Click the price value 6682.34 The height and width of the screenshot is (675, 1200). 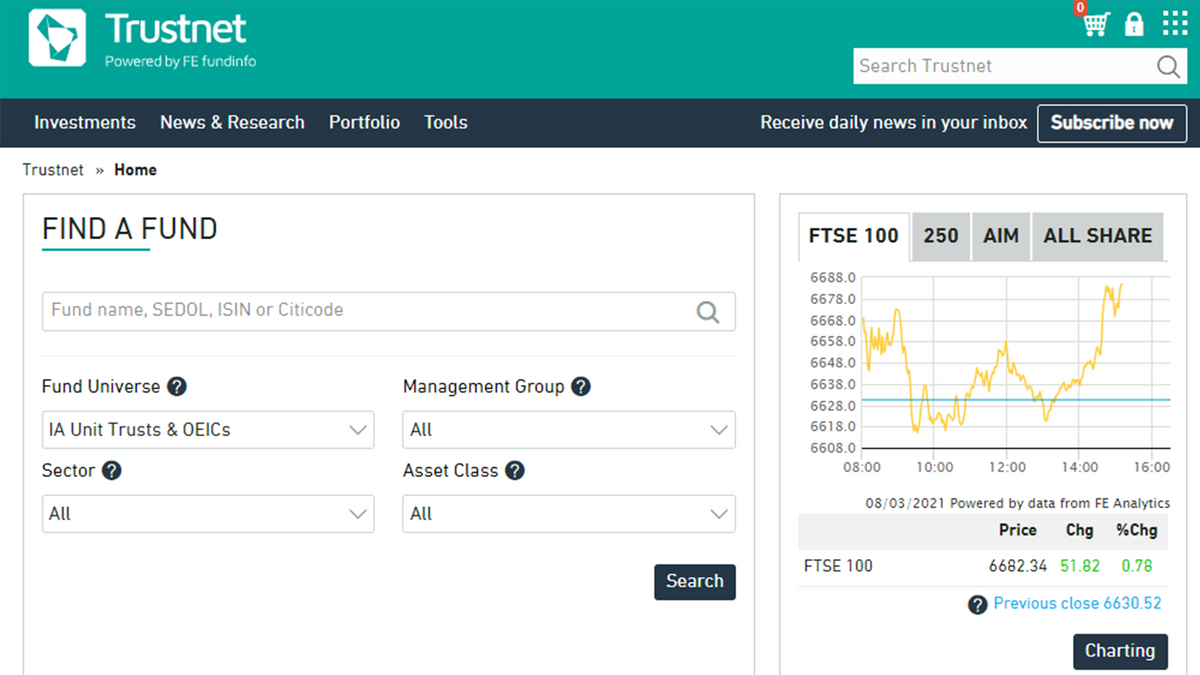[x=1018, y=566]
